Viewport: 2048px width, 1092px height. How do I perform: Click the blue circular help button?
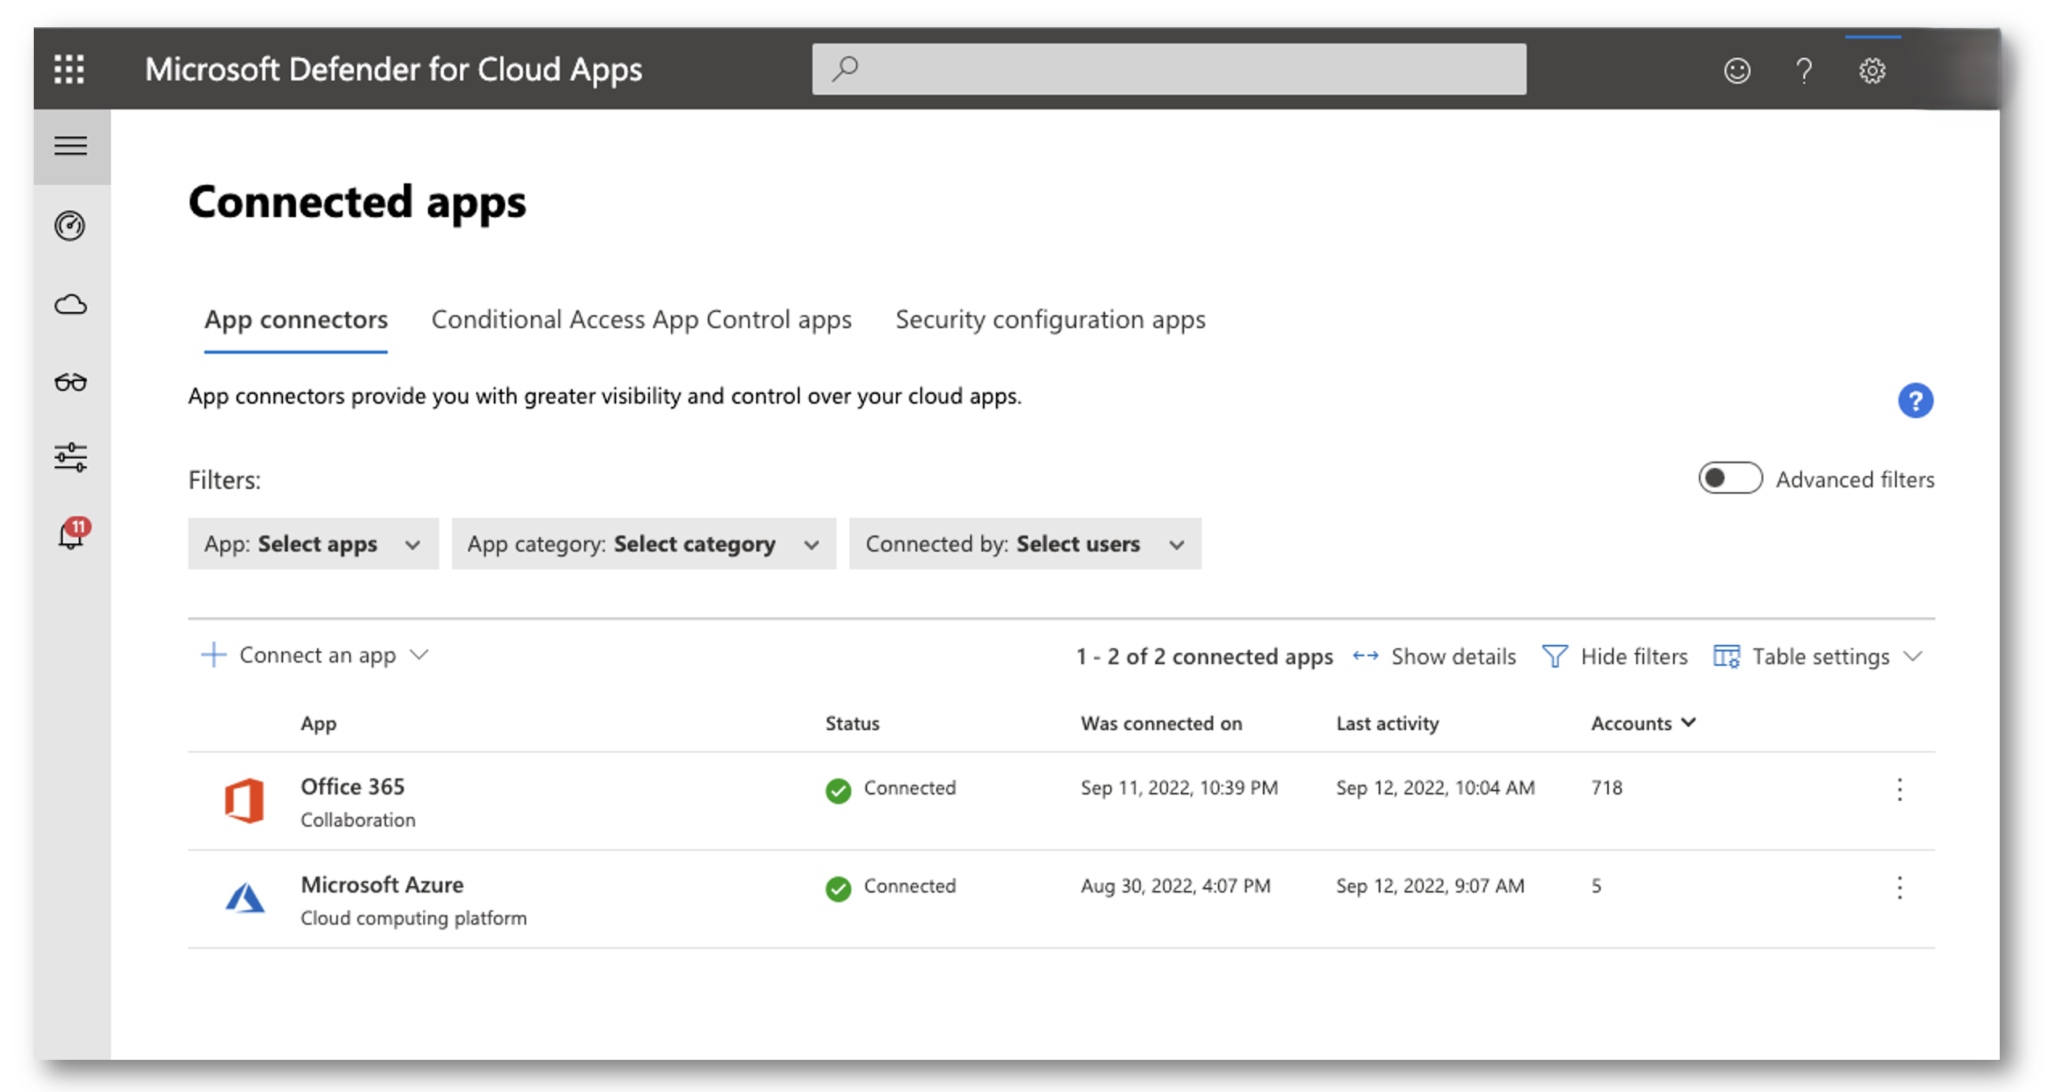pyautogui.click(x=1915, y=401)
